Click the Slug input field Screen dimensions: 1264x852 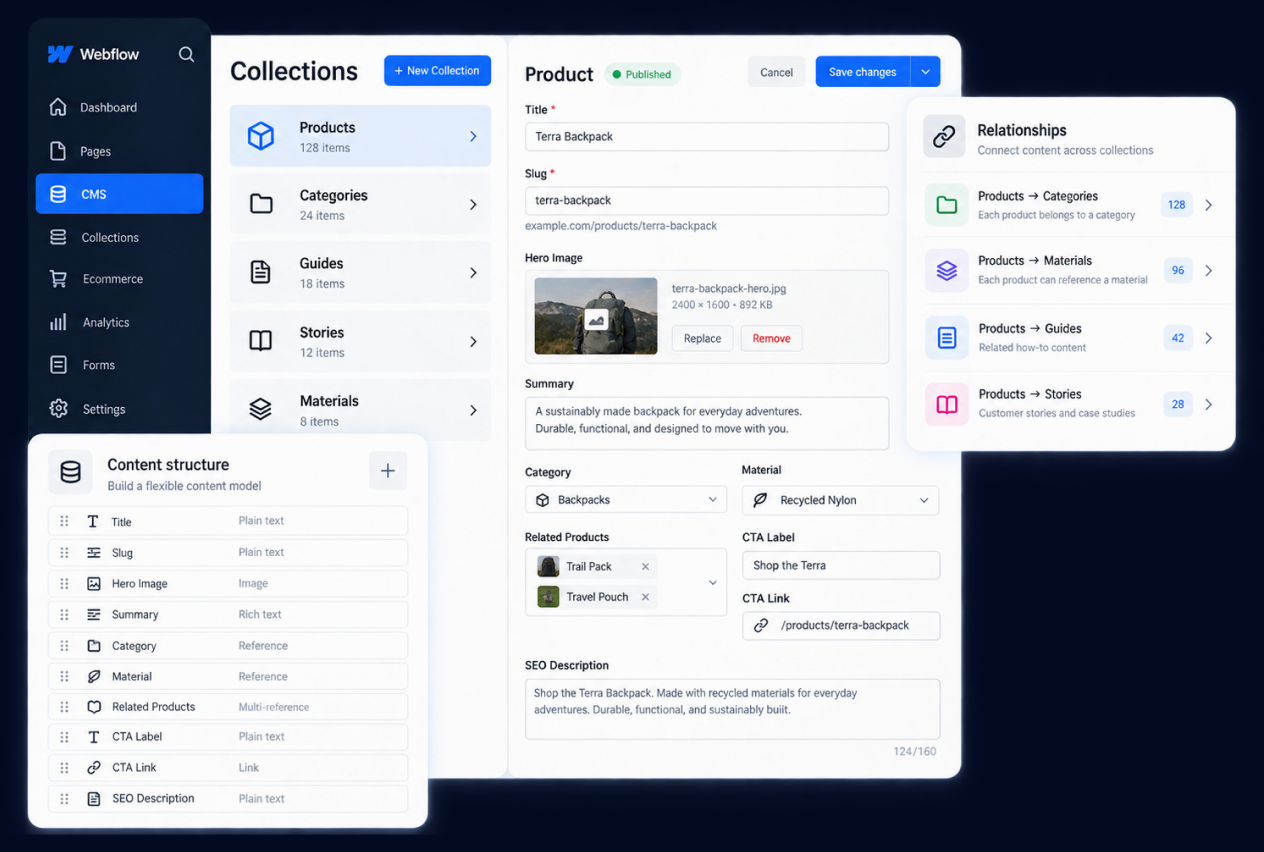707,200
